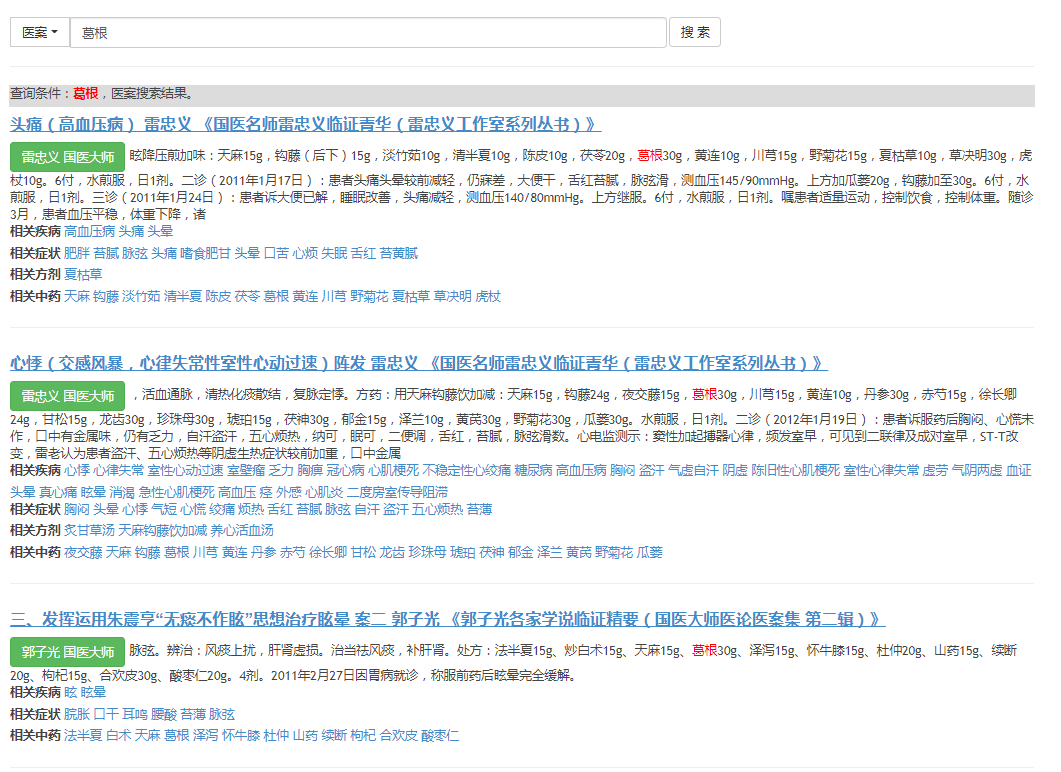1061x772 pixels.
Task: Click 雷忠义 国医大师 badge in the 头痛 result
Action: pyautogui.click(x=68, y=157)
